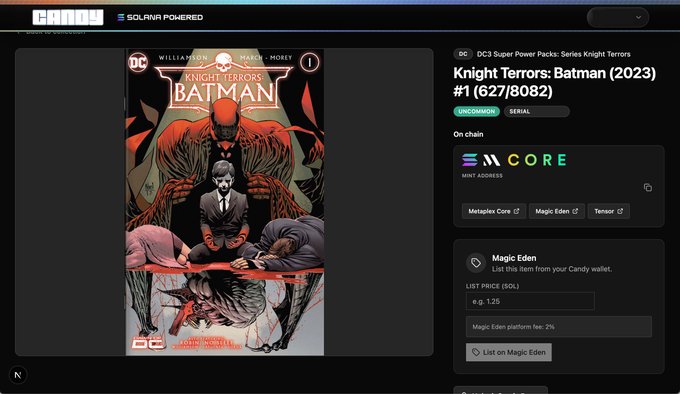Click the Metaplex logo next to CORE

tap(491, 160)
